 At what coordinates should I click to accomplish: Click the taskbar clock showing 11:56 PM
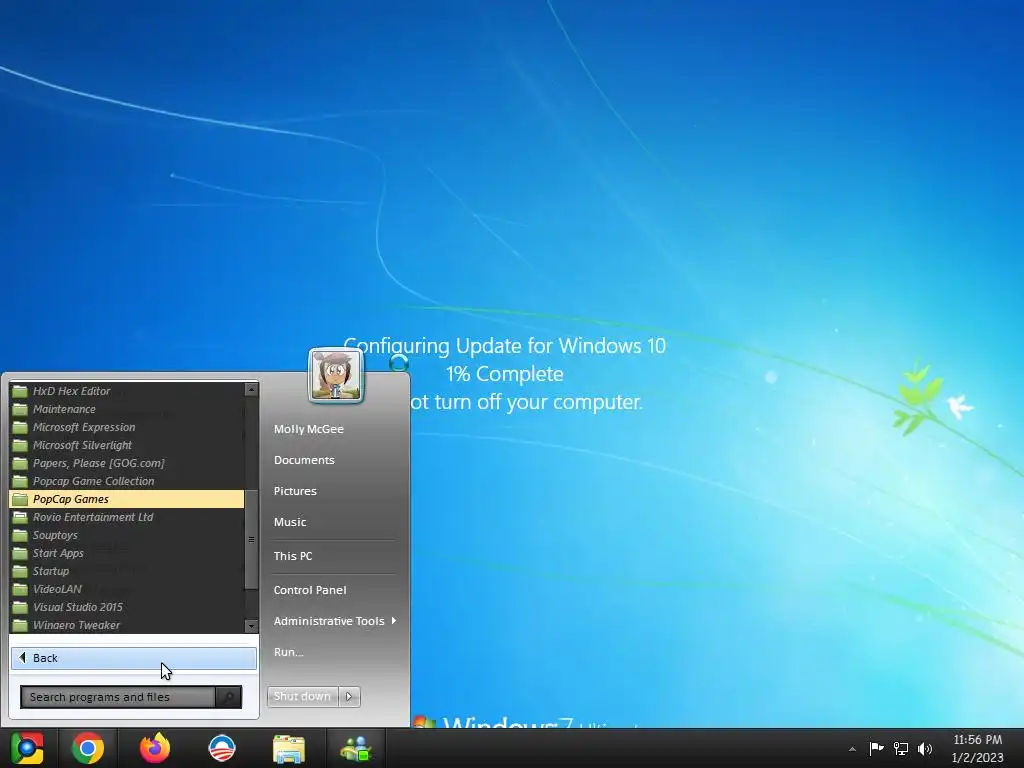coord(978,748)
